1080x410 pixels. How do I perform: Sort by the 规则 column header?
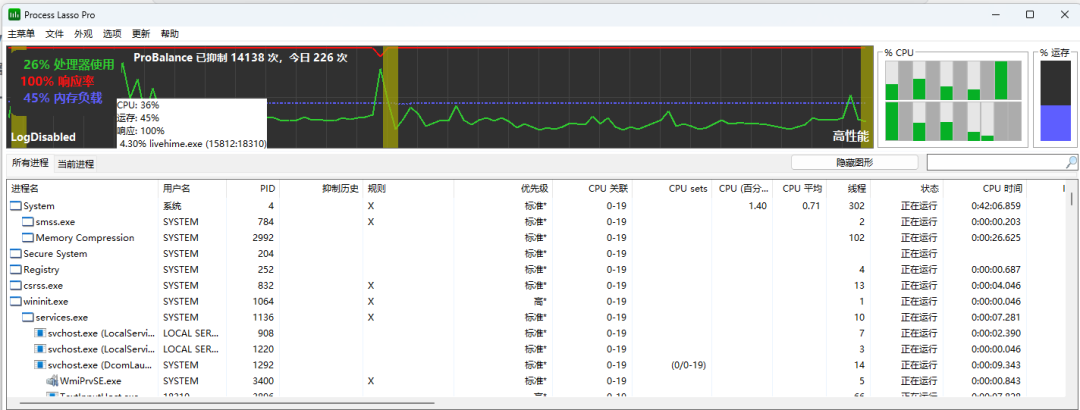coord(408,188)
